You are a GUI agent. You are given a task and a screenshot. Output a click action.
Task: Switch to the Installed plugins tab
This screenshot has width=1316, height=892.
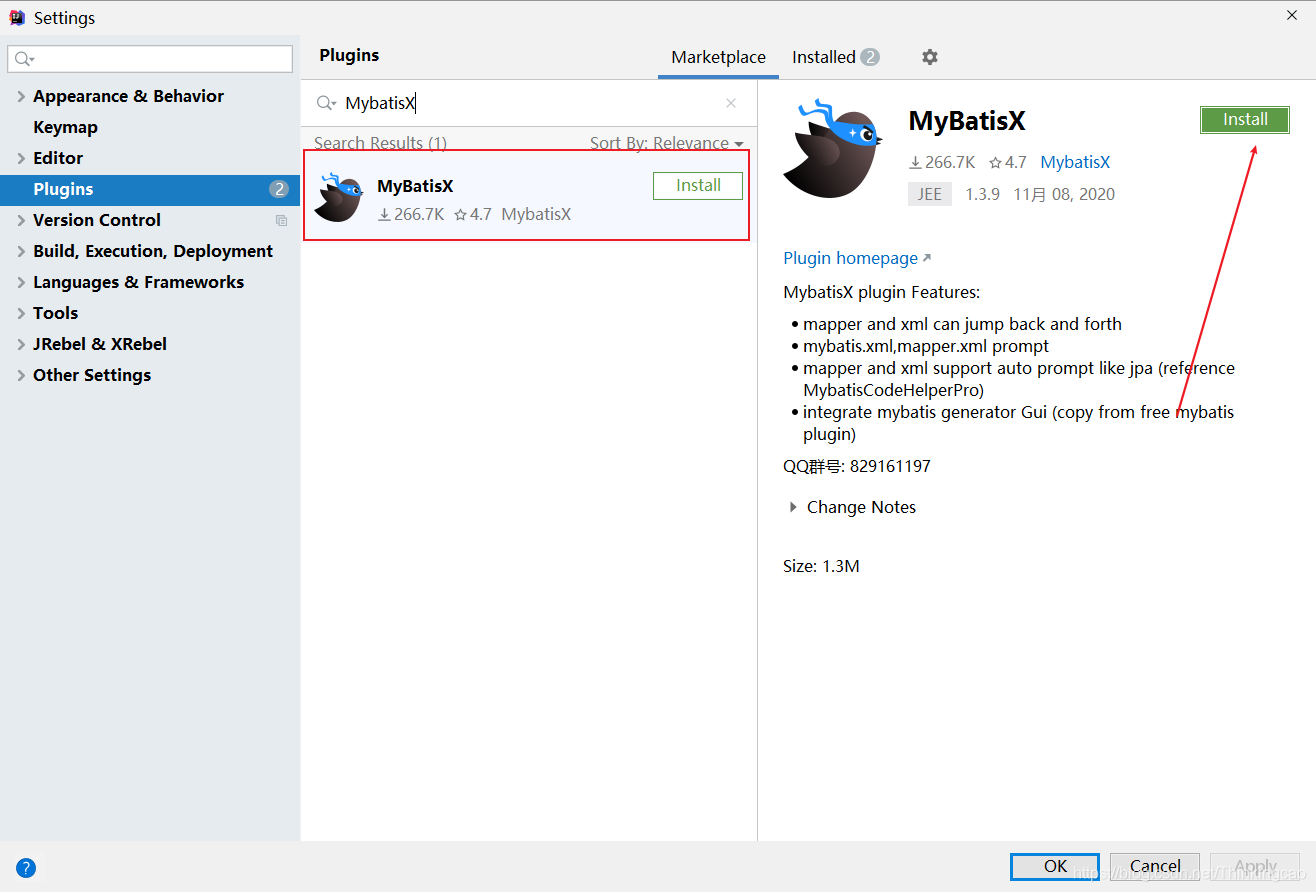pyautogui.click(x=835, y=57)
